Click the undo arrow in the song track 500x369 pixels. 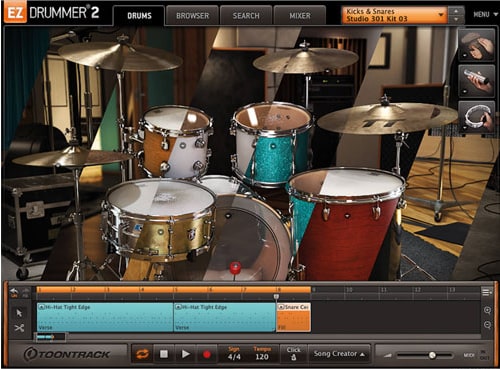click(14, 292)
